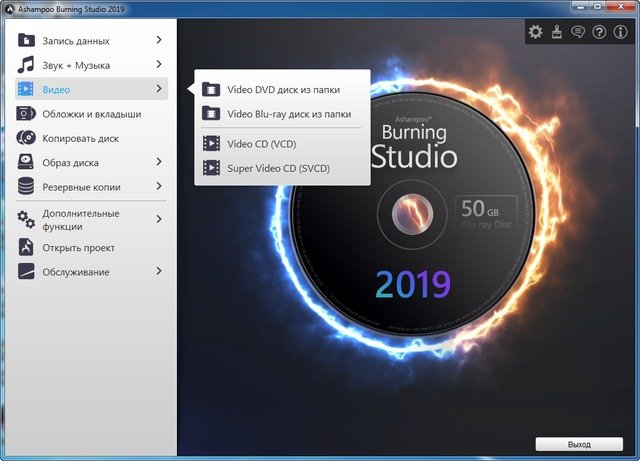
Task: Click the folder icon for Video DVD диск из папки
Action: 211,89
